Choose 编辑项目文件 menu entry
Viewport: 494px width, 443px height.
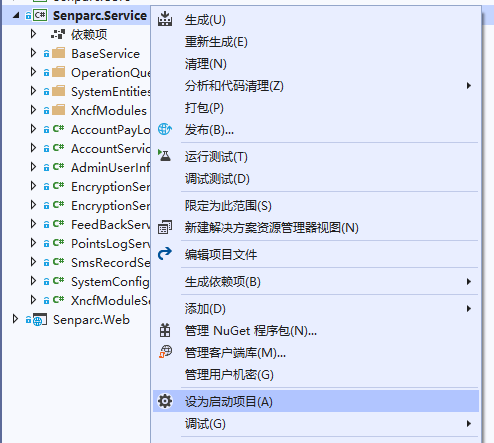coord(316,255)
